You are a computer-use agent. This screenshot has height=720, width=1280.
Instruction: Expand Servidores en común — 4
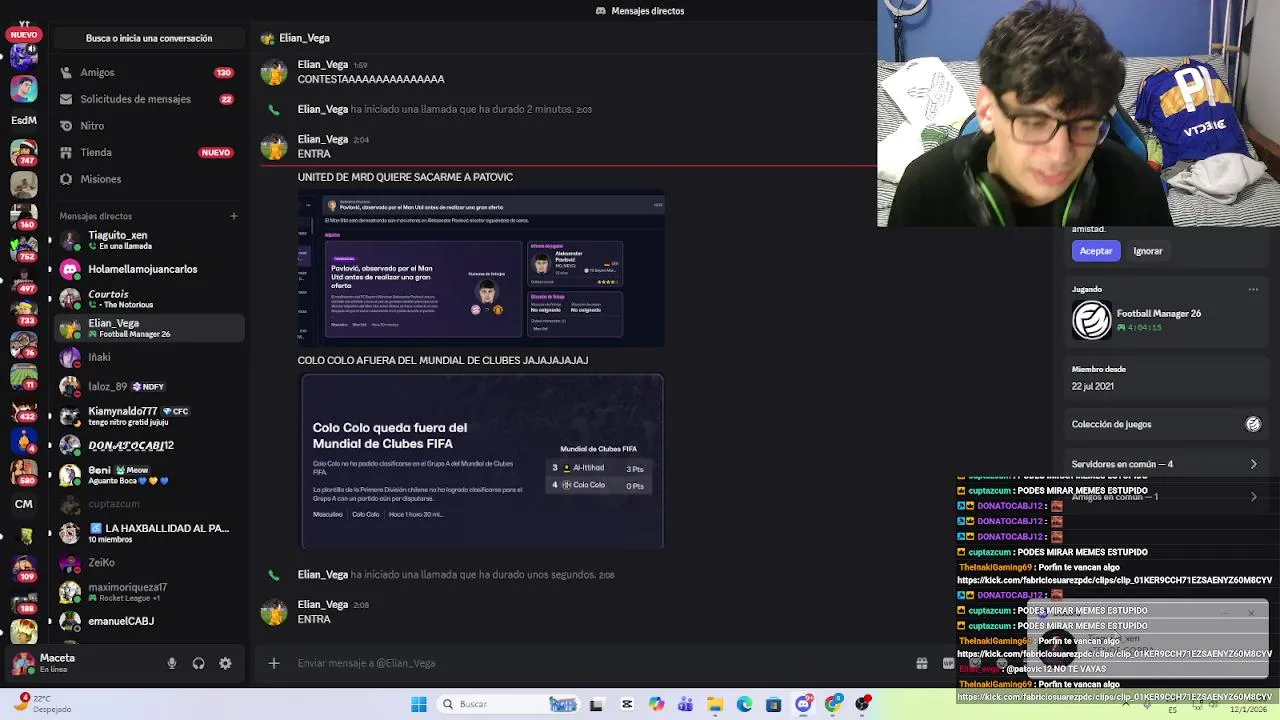1166,464
